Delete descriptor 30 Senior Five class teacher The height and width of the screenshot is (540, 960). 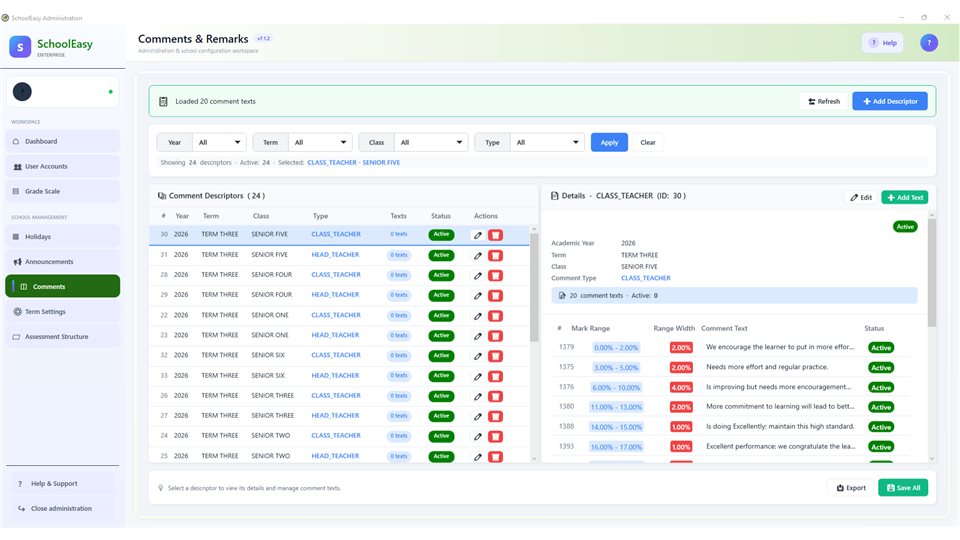point(495,235)
